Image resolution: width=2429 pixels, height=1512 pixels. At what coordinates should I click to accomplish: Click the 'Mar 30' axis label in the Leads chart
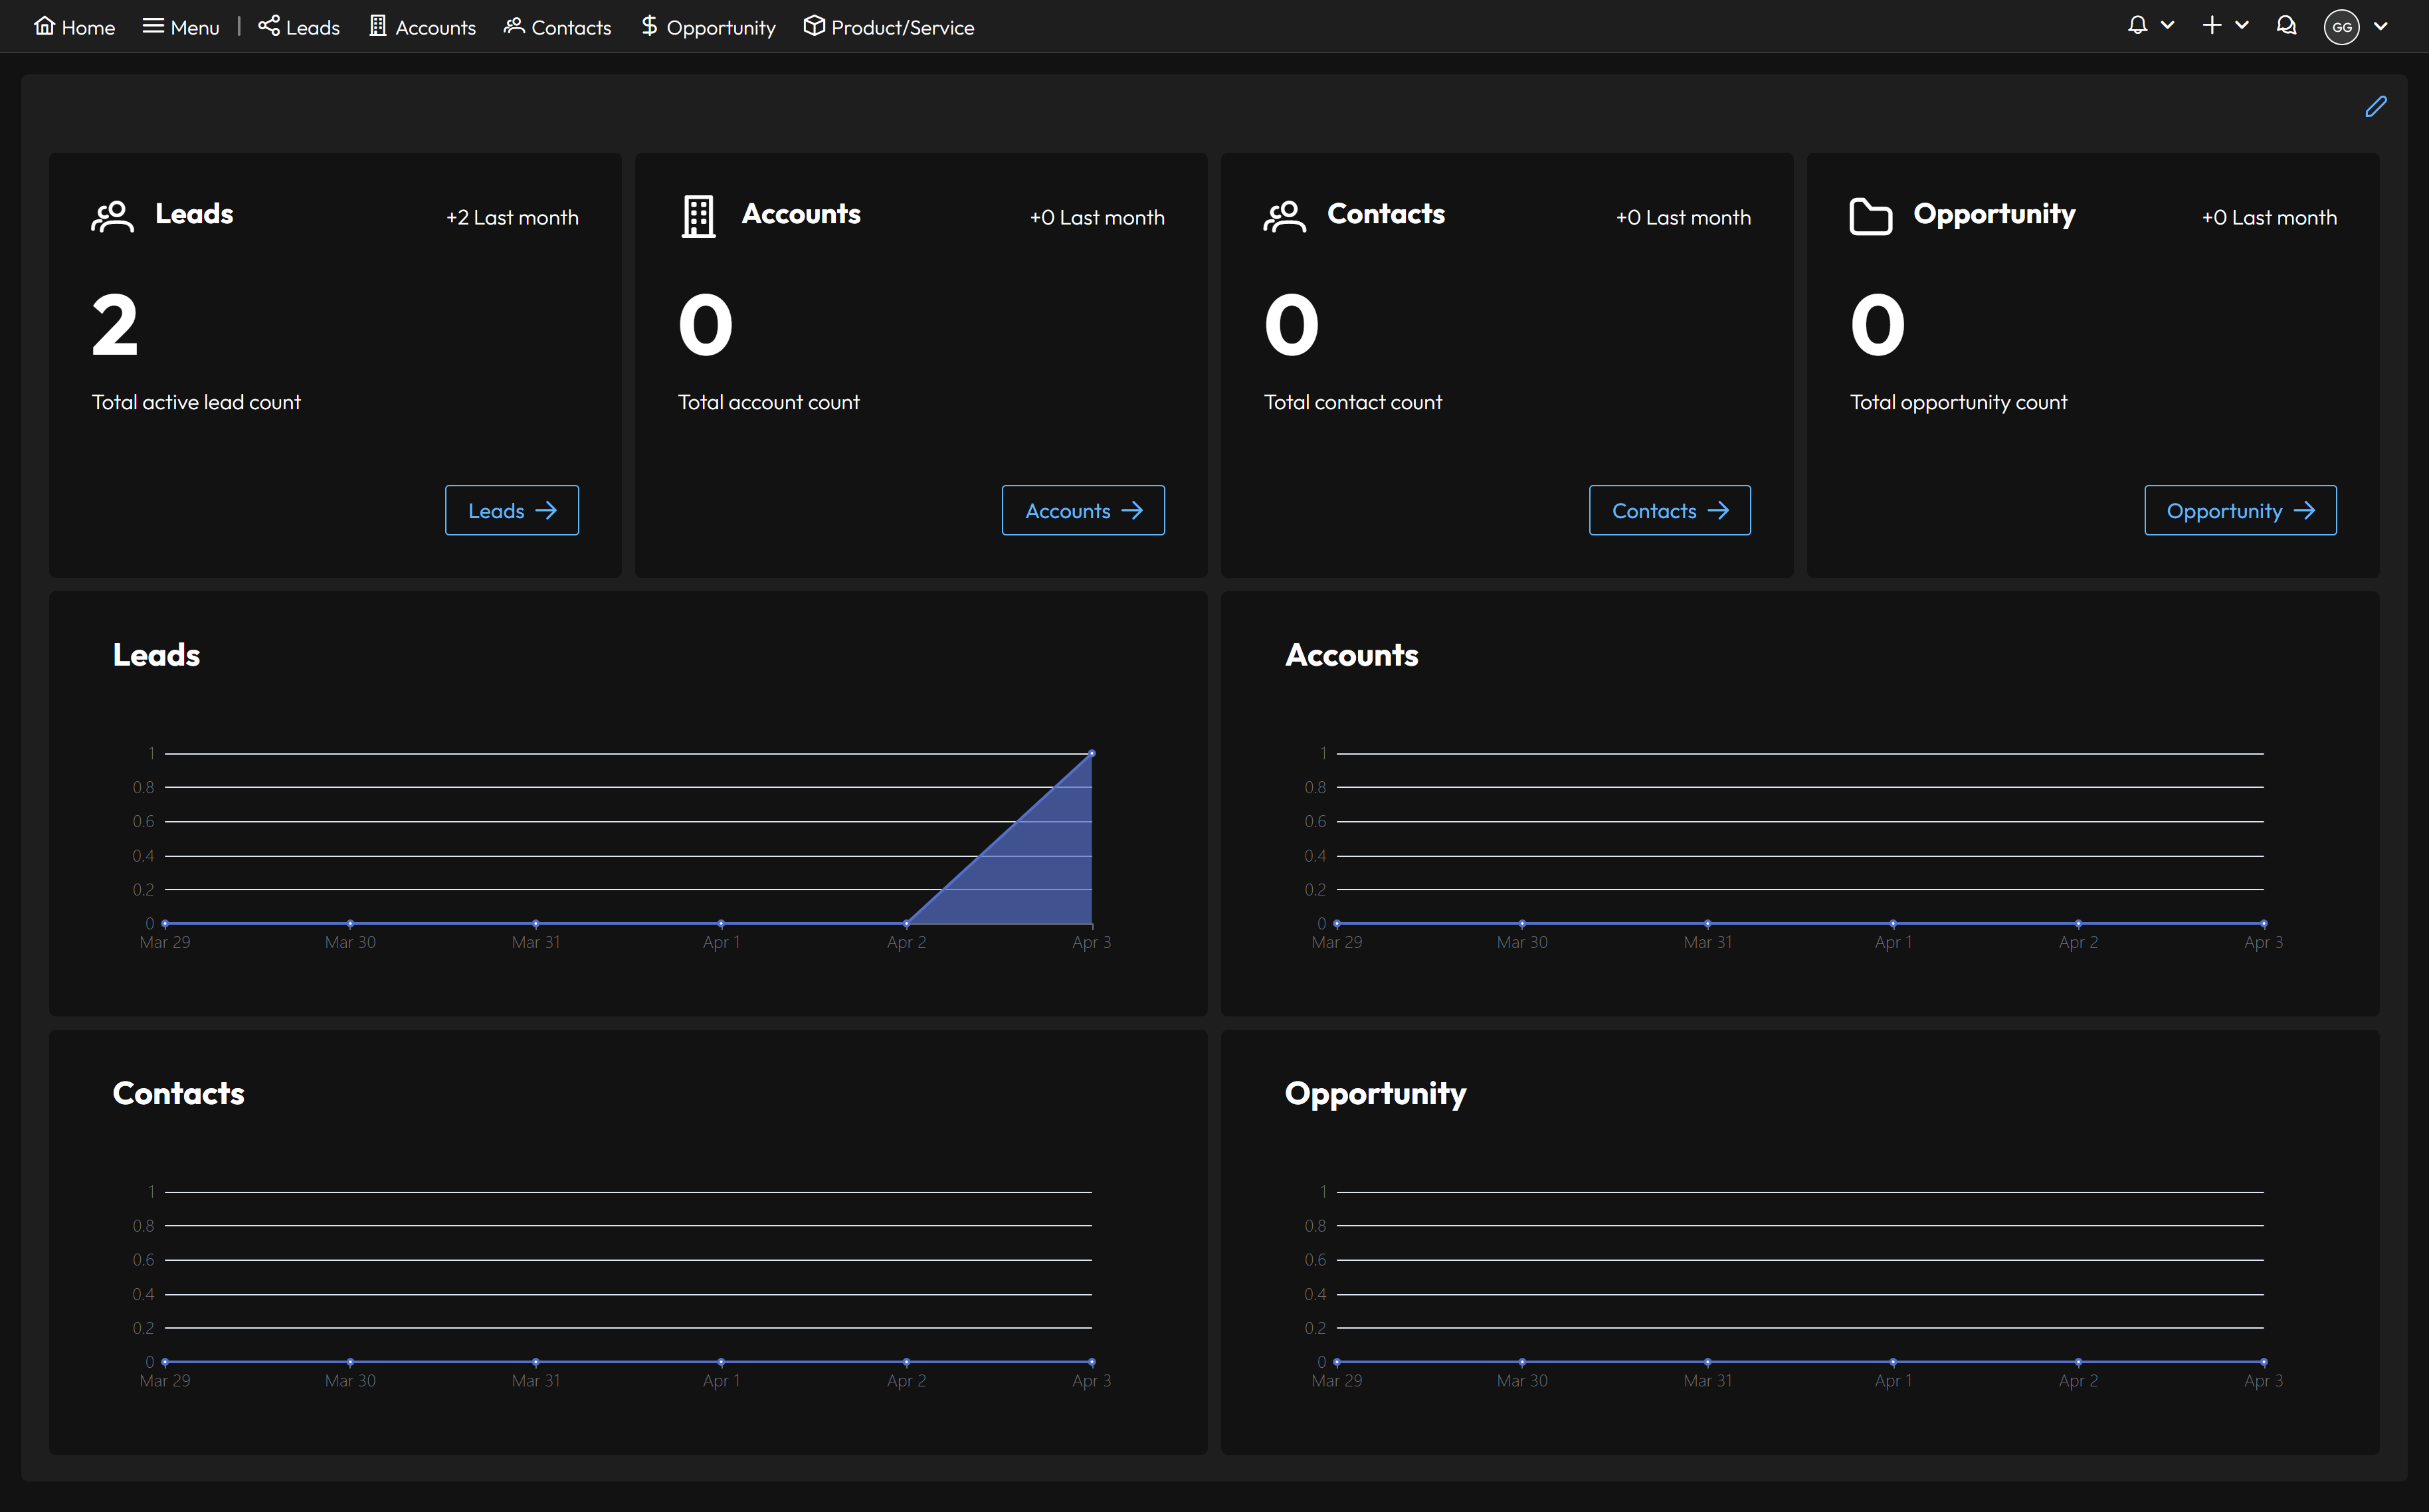(x=350, y=942)
